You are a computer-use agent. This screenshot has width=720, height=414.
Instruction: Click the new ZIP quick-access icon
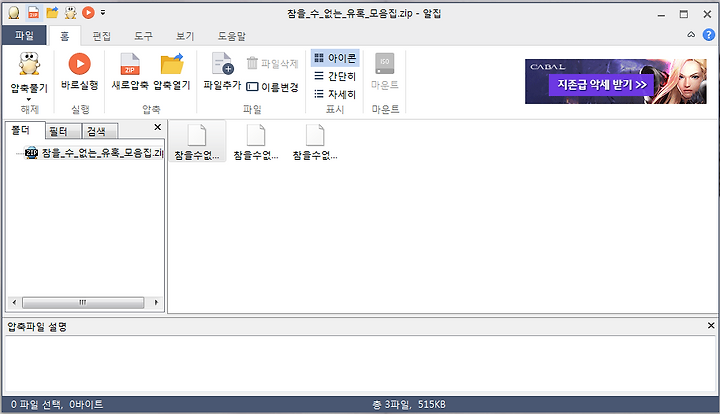tap(33, 12)
